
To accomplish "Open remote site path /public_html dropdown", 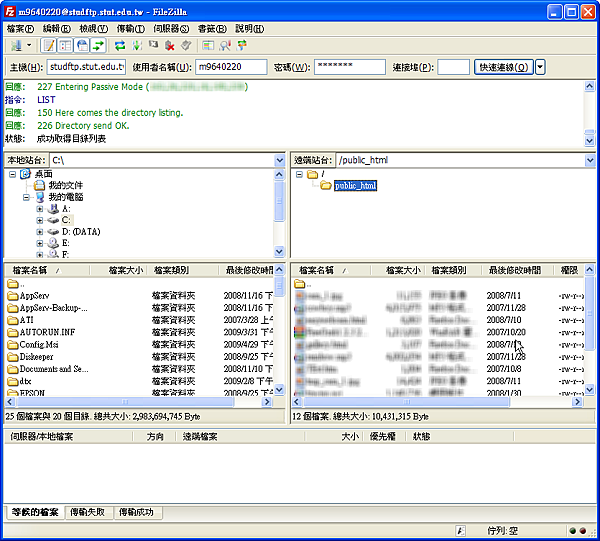I will pyautogui.click(x=590, y=160).
